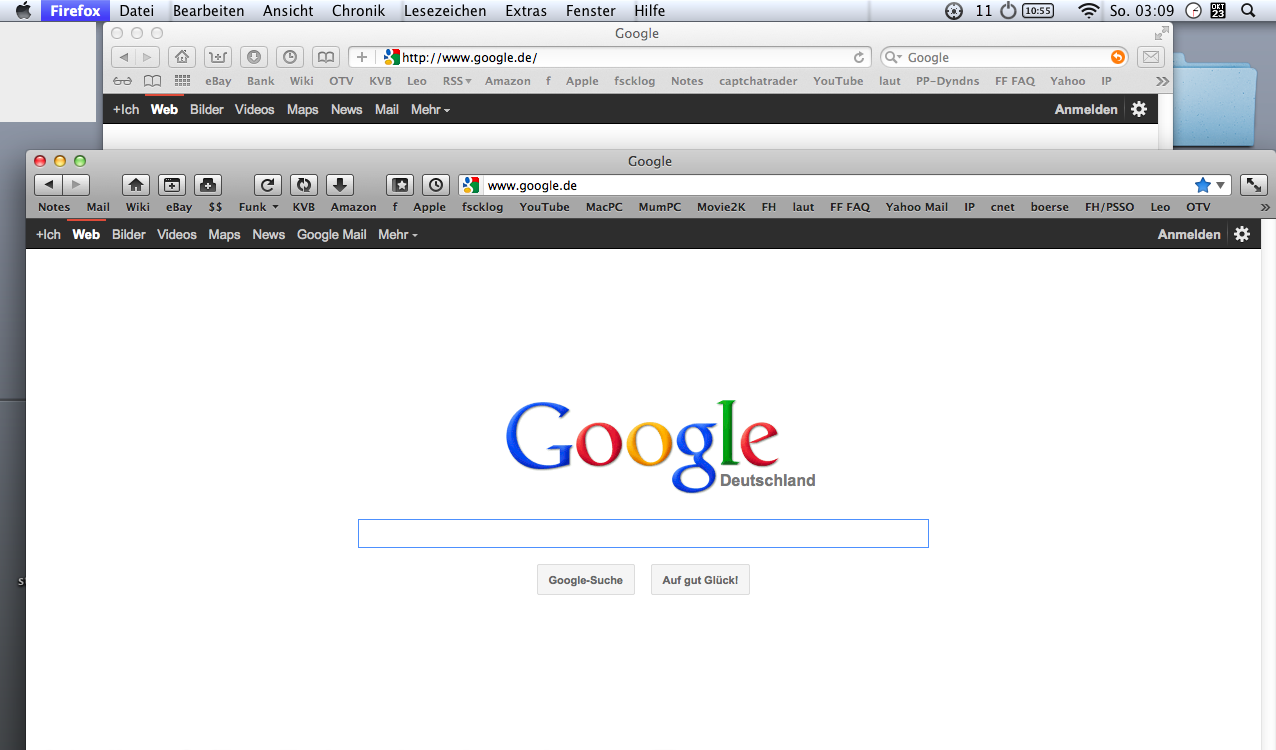
Task: Click Home icon in Safari window toolbar
Action: [181, 57]
